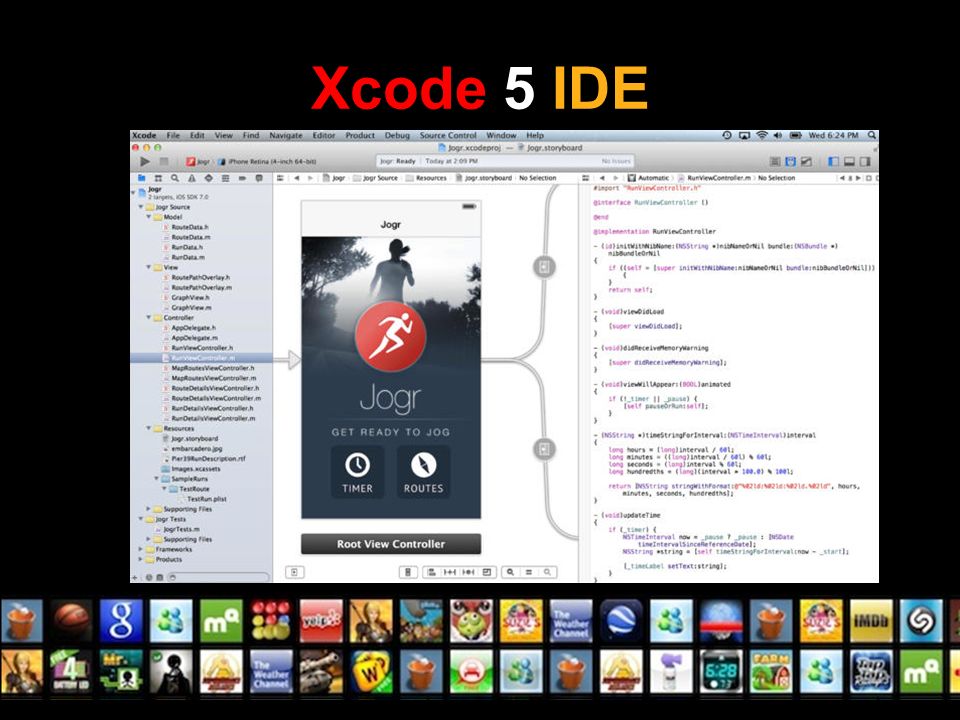The image size is (960, 720).
Task: Click RunViewController.m in assistant jump bar
Action: tap(714, 178)
